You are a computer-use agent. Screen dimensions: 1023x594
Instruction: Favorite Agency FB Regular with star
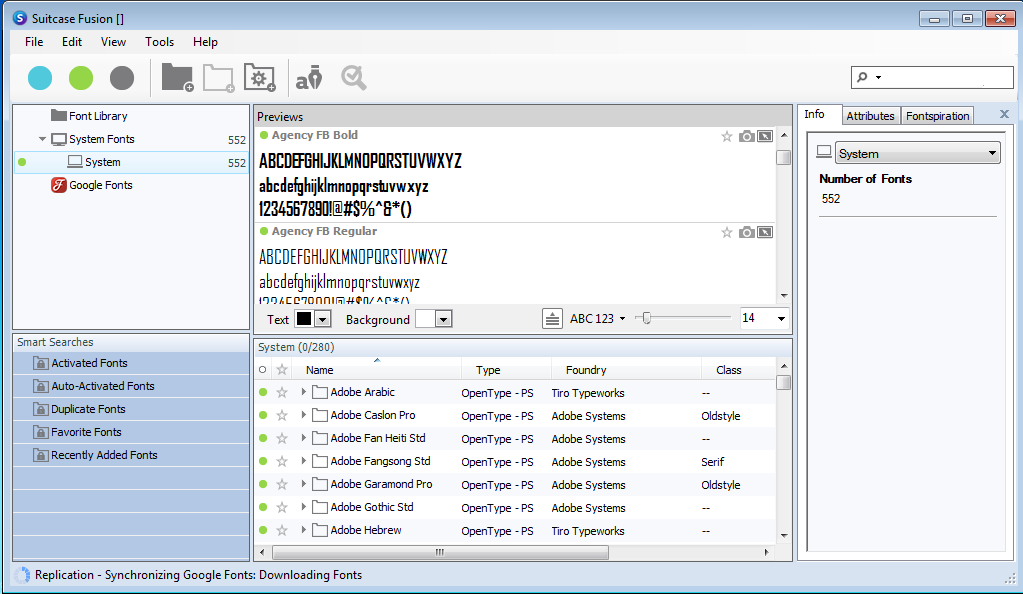tap(726, 232)
